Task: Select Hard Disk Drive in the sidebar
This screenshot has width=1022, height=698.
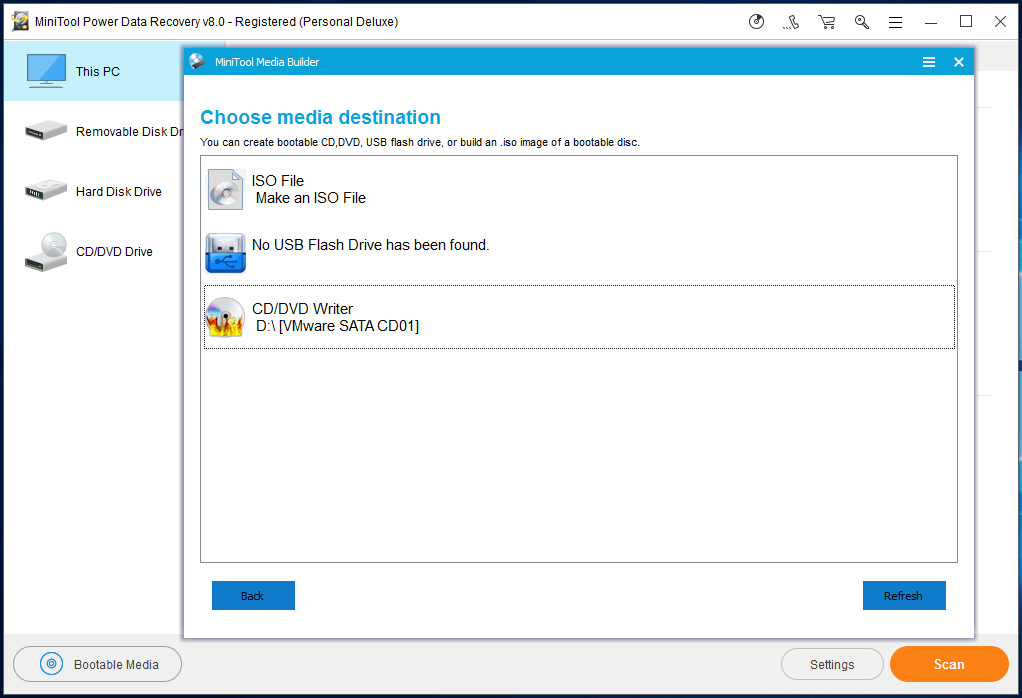Action: [94, 191]
